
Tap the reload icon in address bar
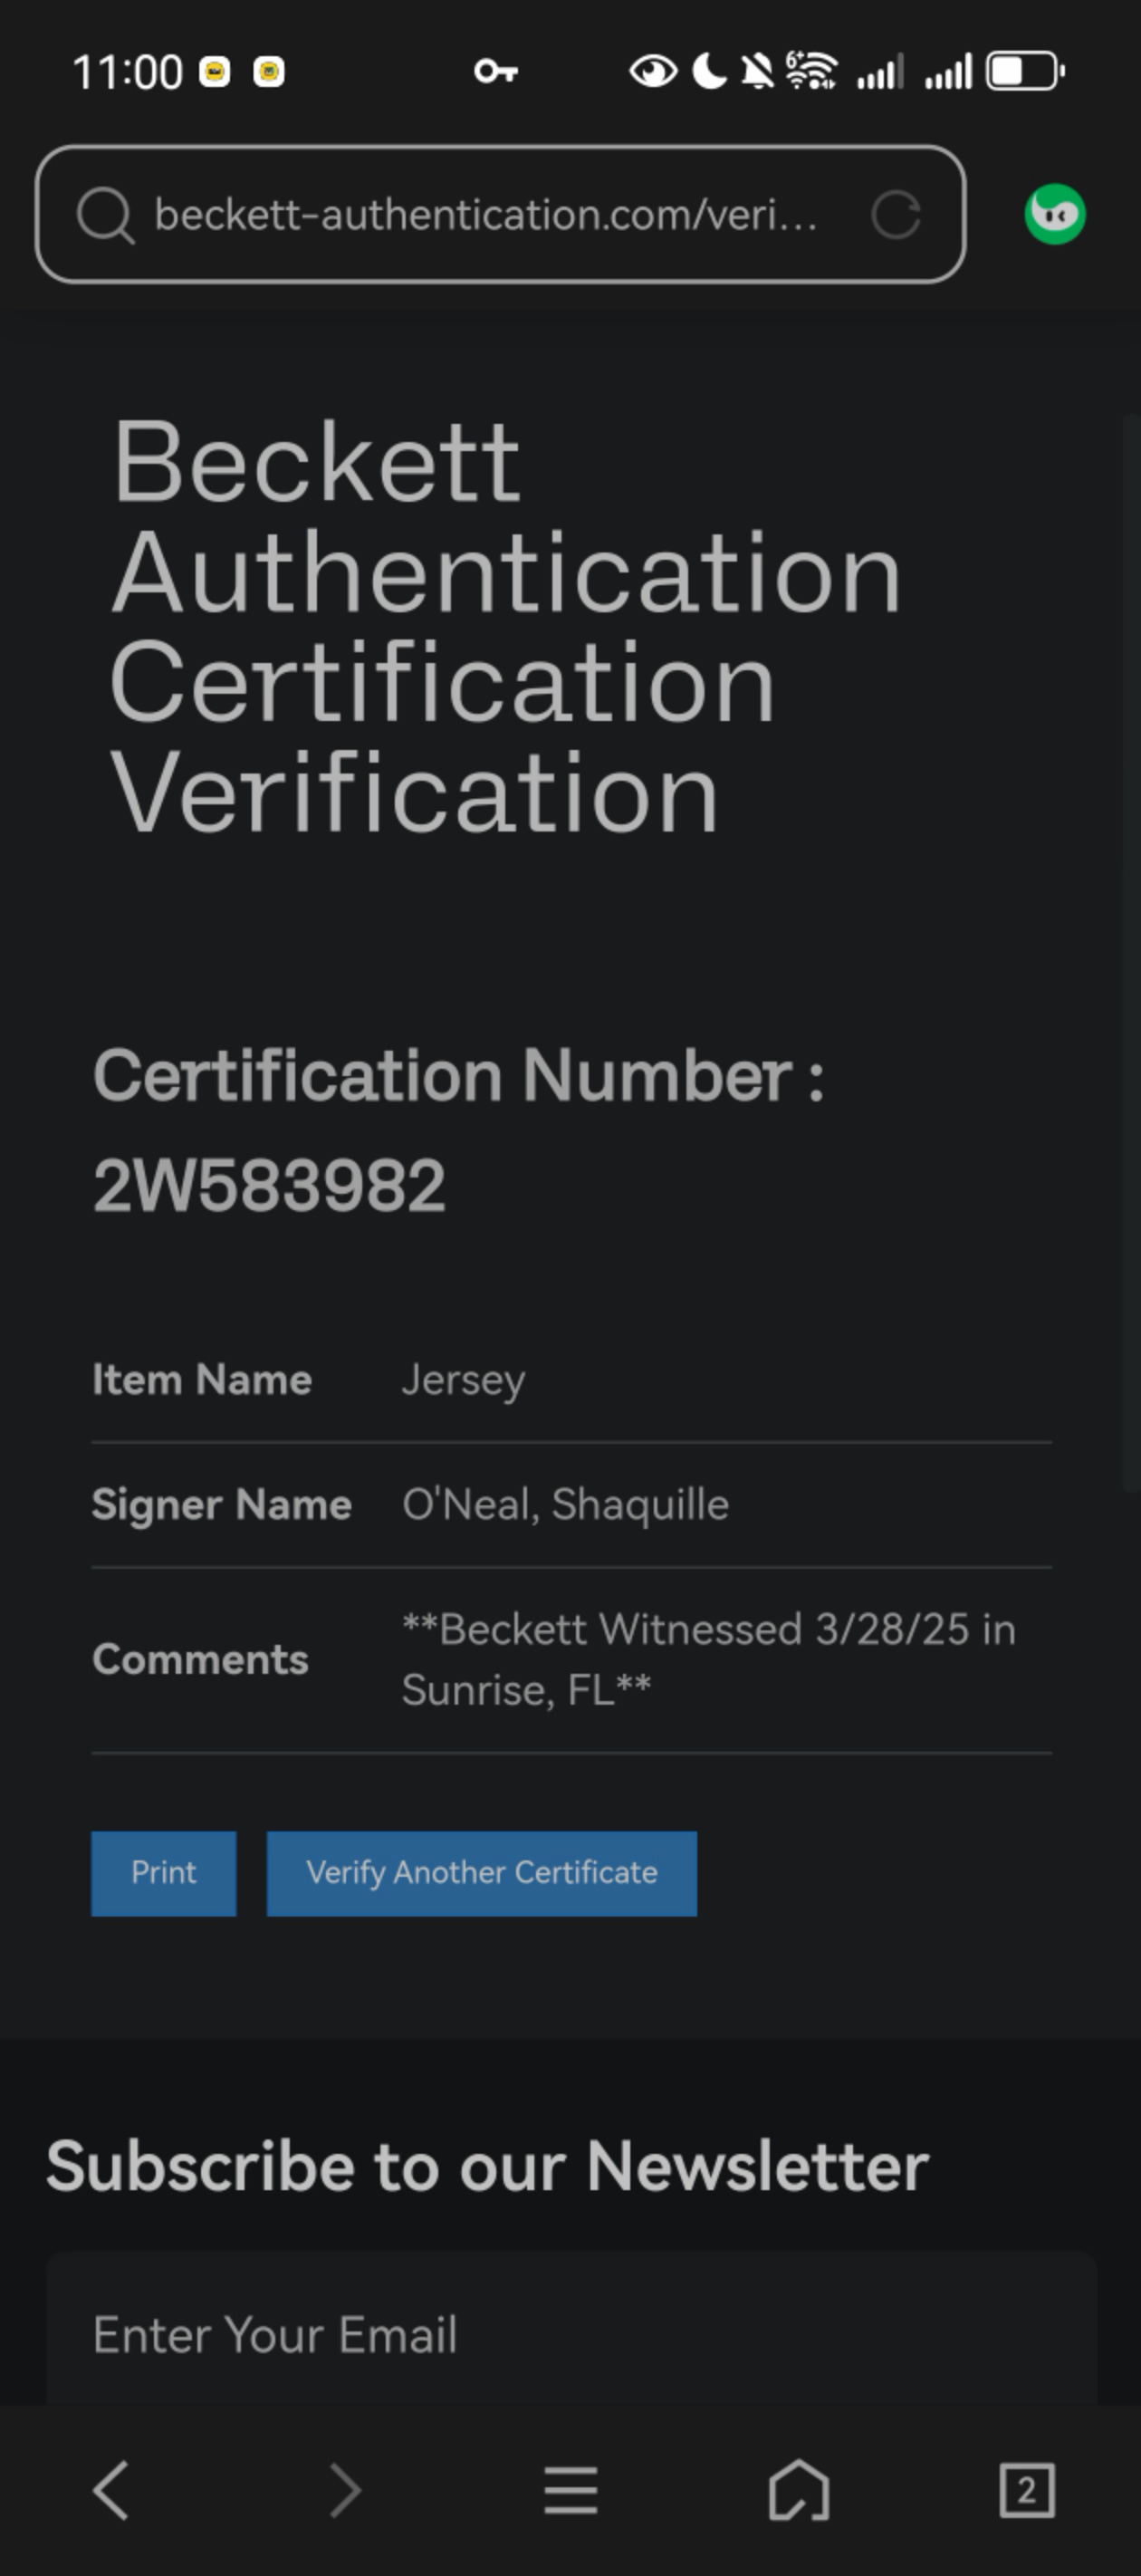pos(895,215)
